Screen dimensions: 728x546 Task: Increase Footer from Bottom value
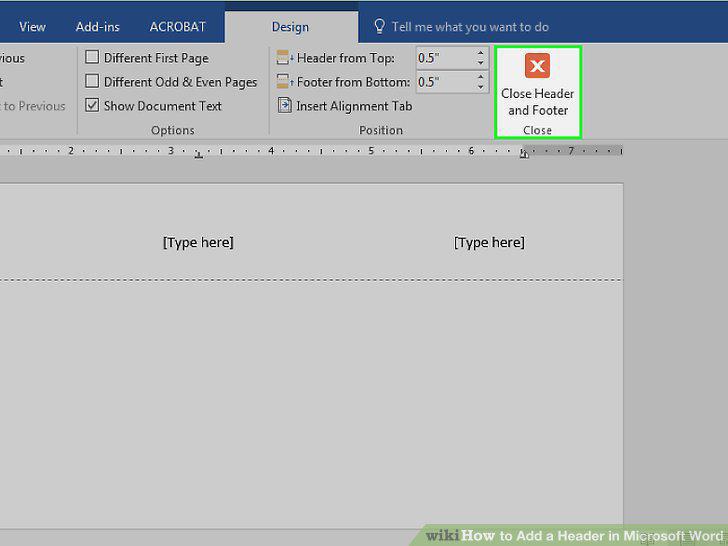481,77
